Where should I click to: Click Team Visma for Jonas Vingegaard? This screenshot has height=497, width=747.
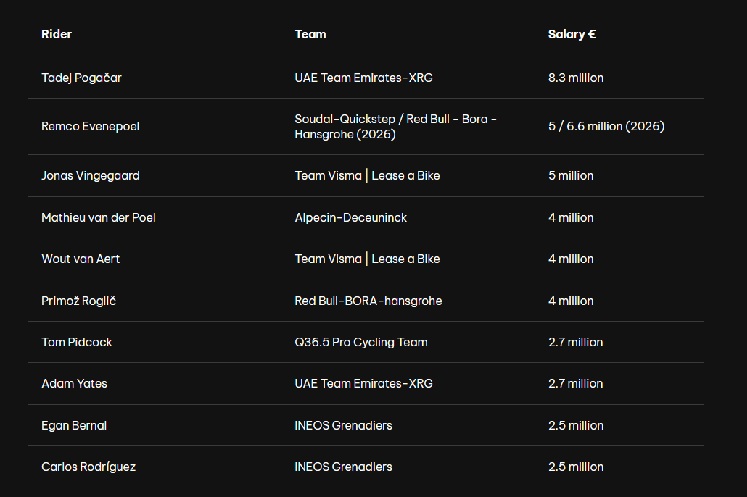(x=367, y=176)
